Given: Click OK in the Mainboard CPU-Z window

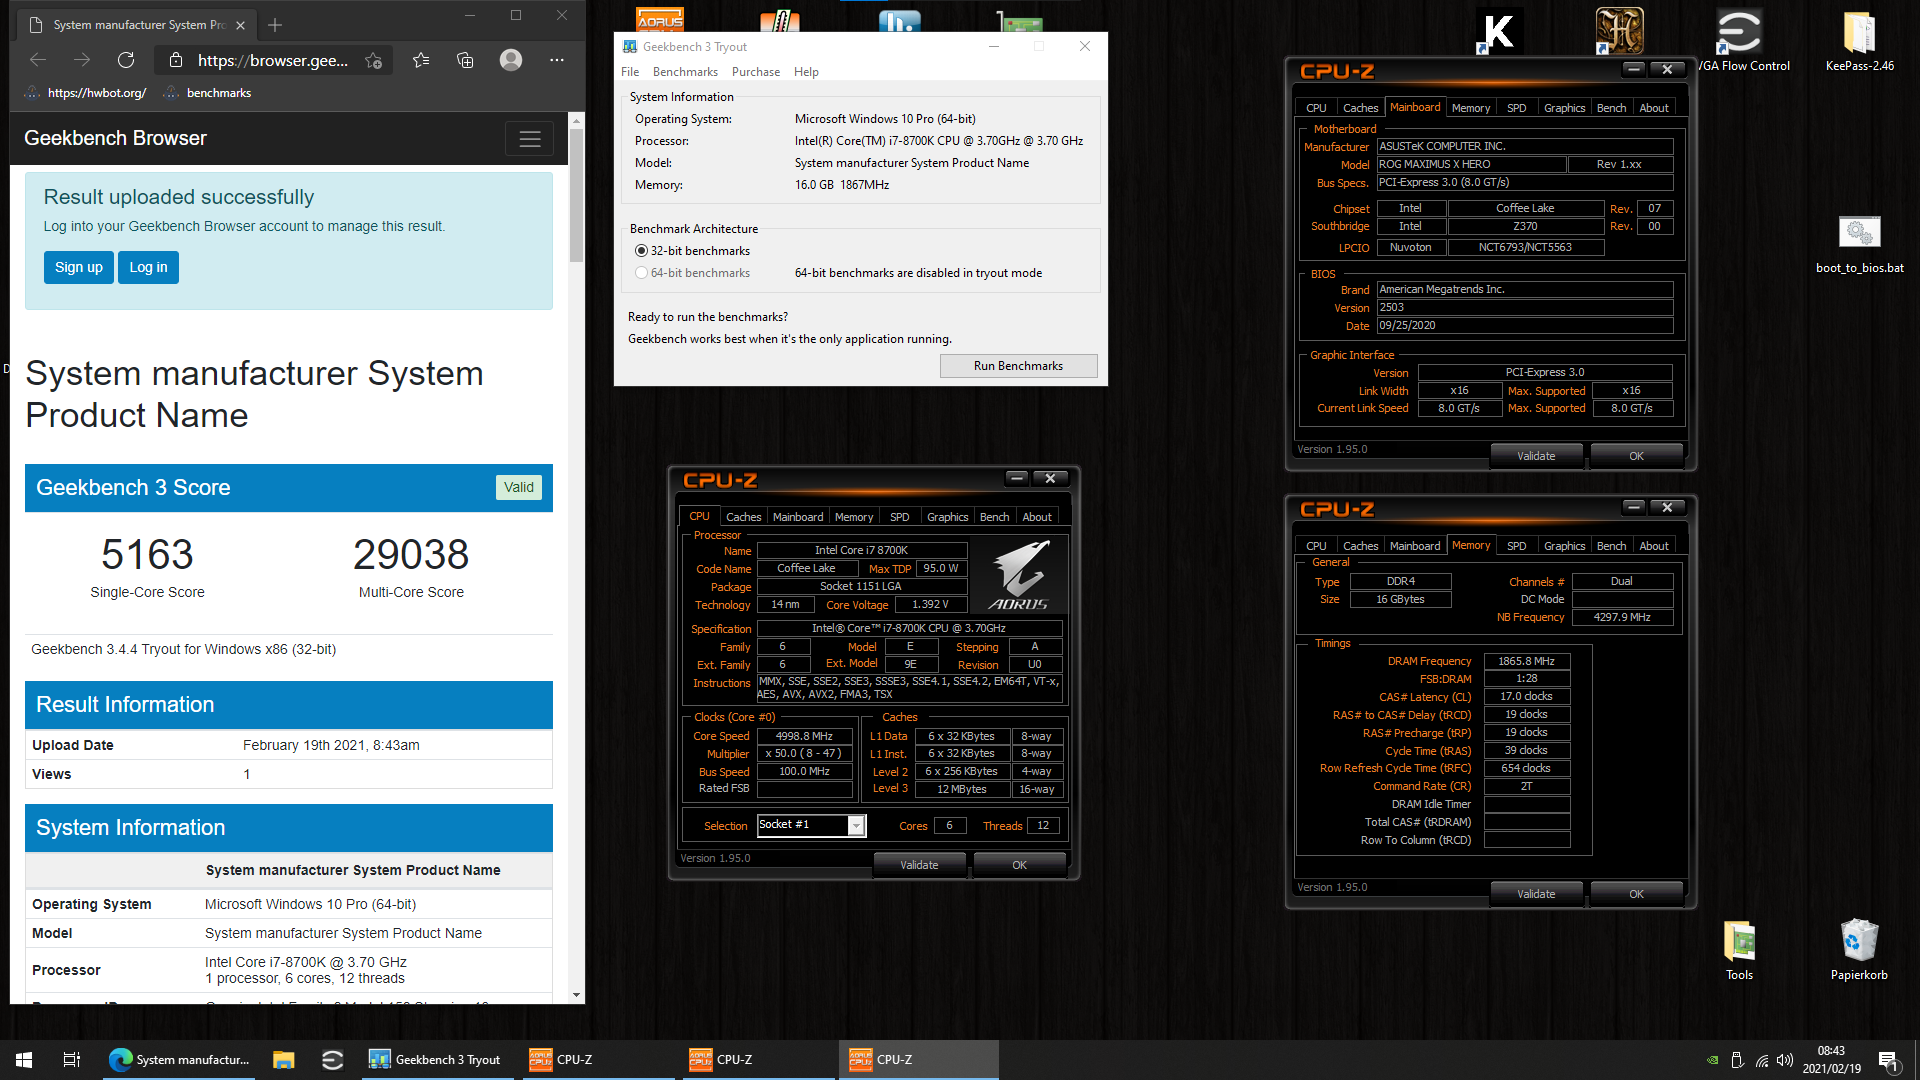Looking at the screenshot, I should coord(1636,456).
